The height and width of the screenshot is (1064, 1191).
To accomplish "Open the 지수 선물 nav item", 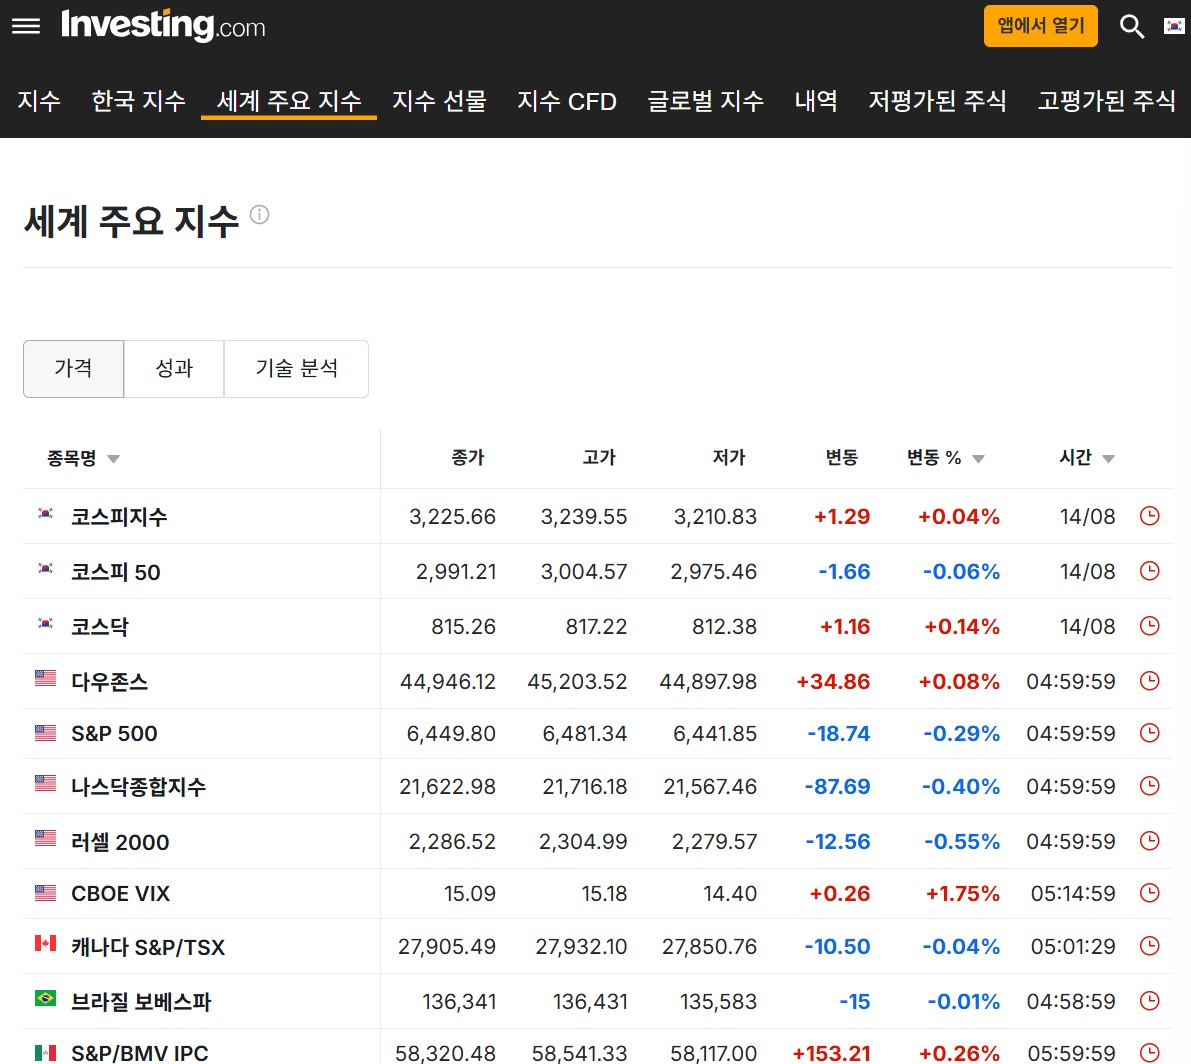I will point(439,101).
